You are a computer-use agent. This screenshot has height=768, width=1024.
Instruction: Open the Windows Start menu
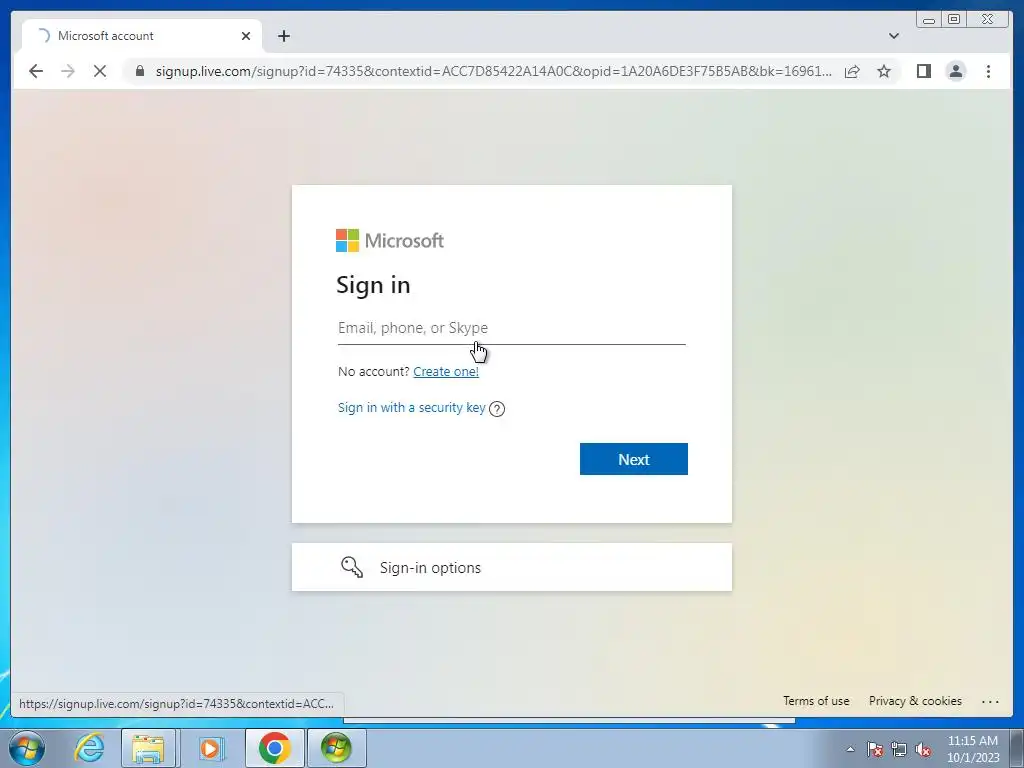pos(27,748)
